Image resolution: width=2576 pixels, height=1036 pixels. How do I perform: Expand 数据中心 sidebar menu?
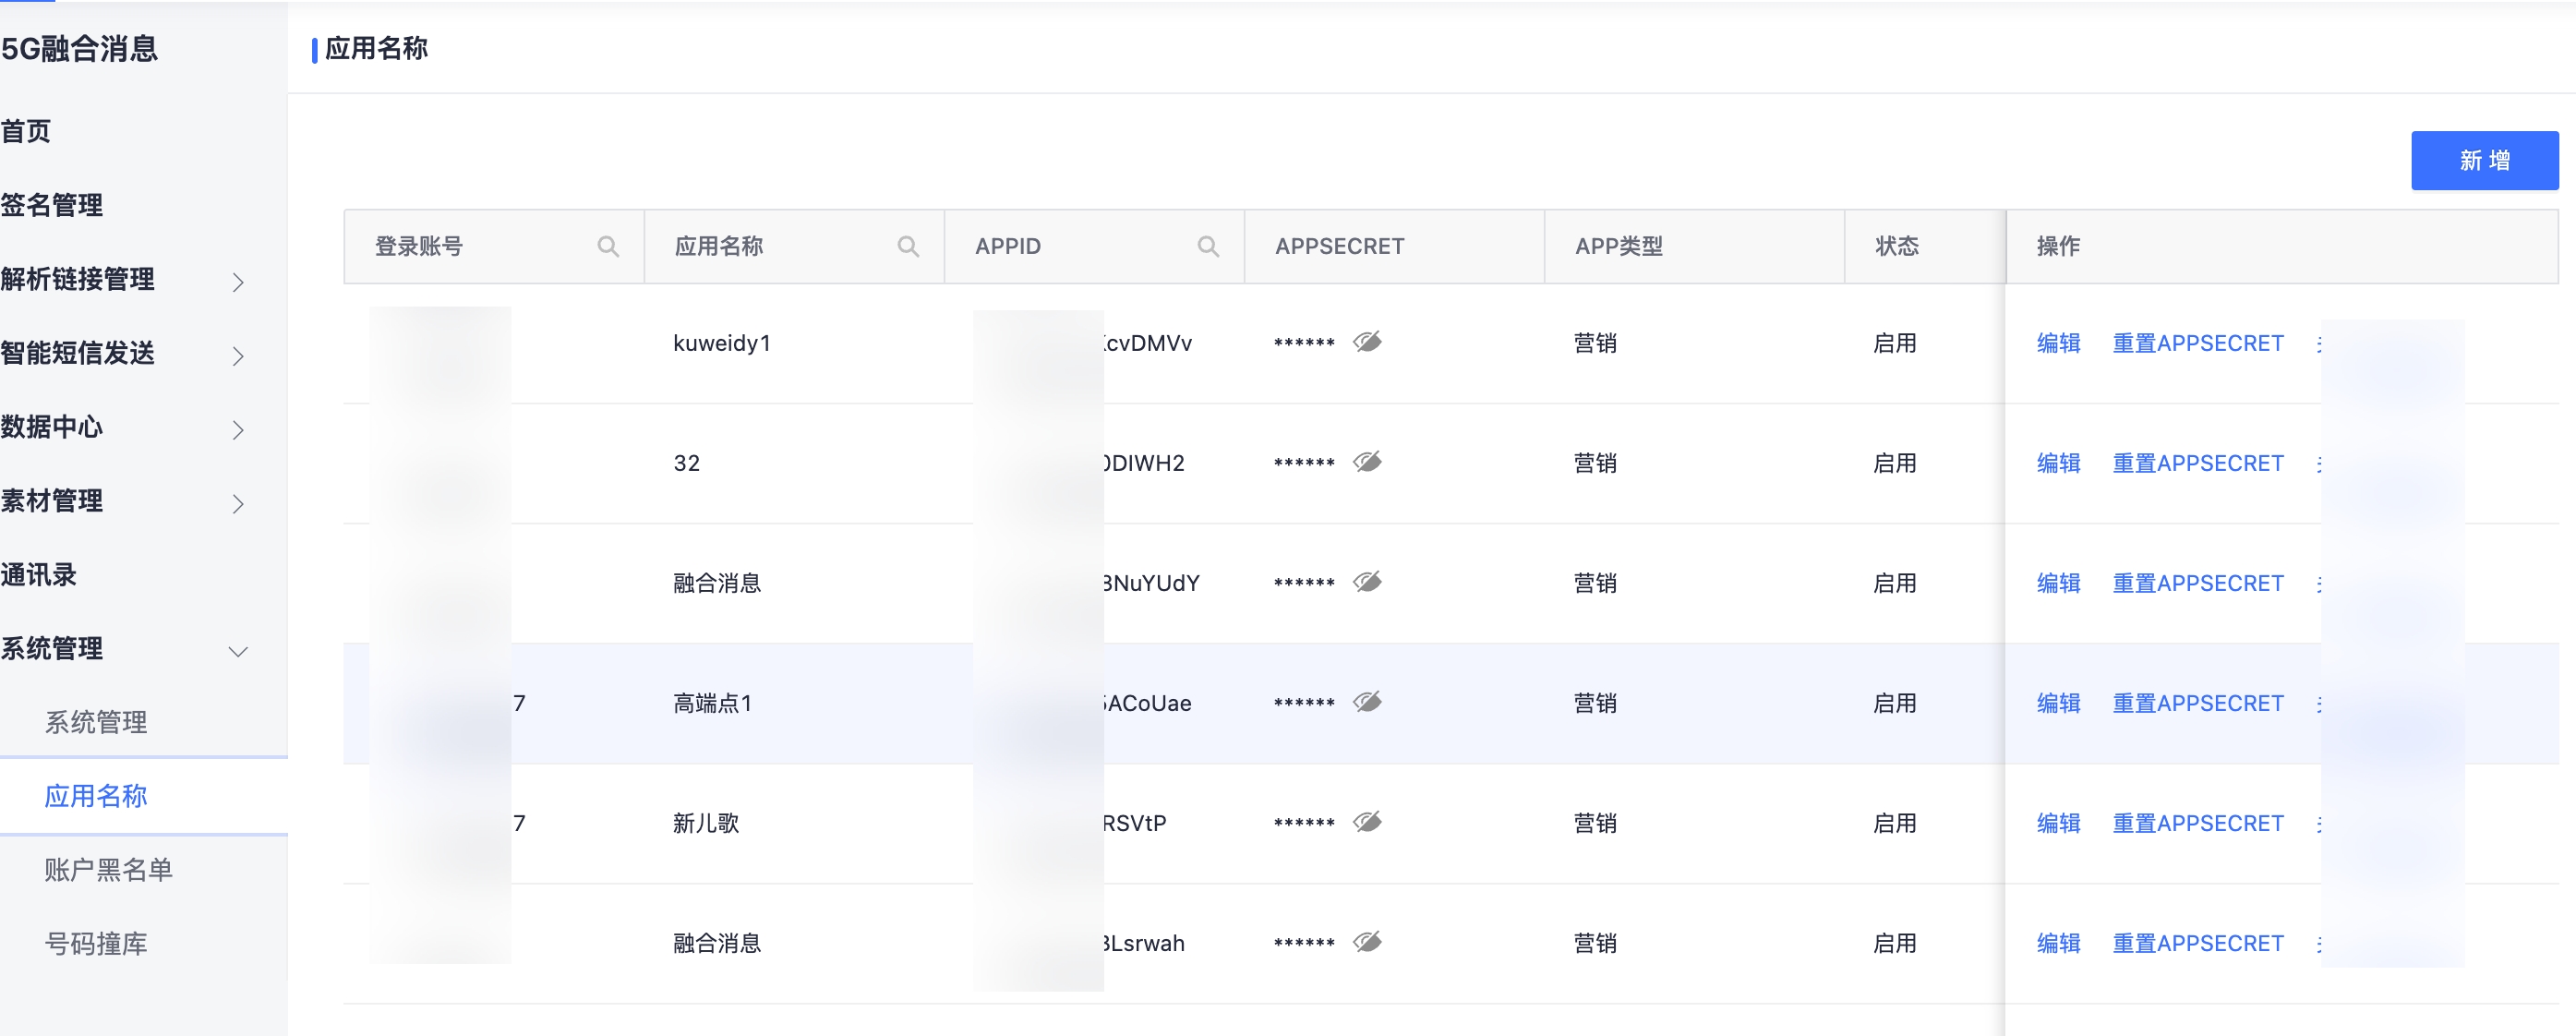pyautogui.click(x=237, y=430)
